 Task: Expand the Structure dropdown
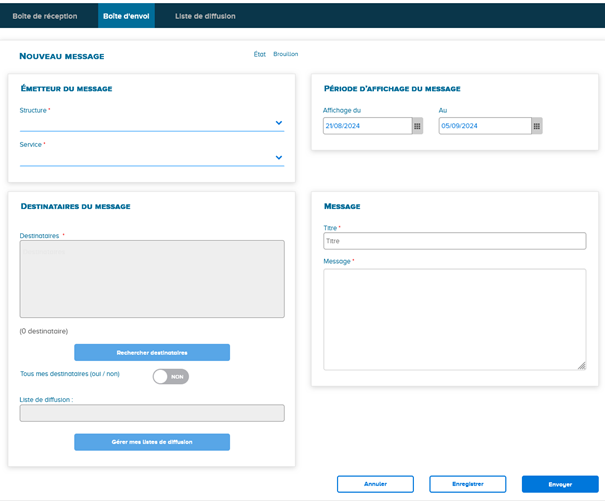(279, 123)
